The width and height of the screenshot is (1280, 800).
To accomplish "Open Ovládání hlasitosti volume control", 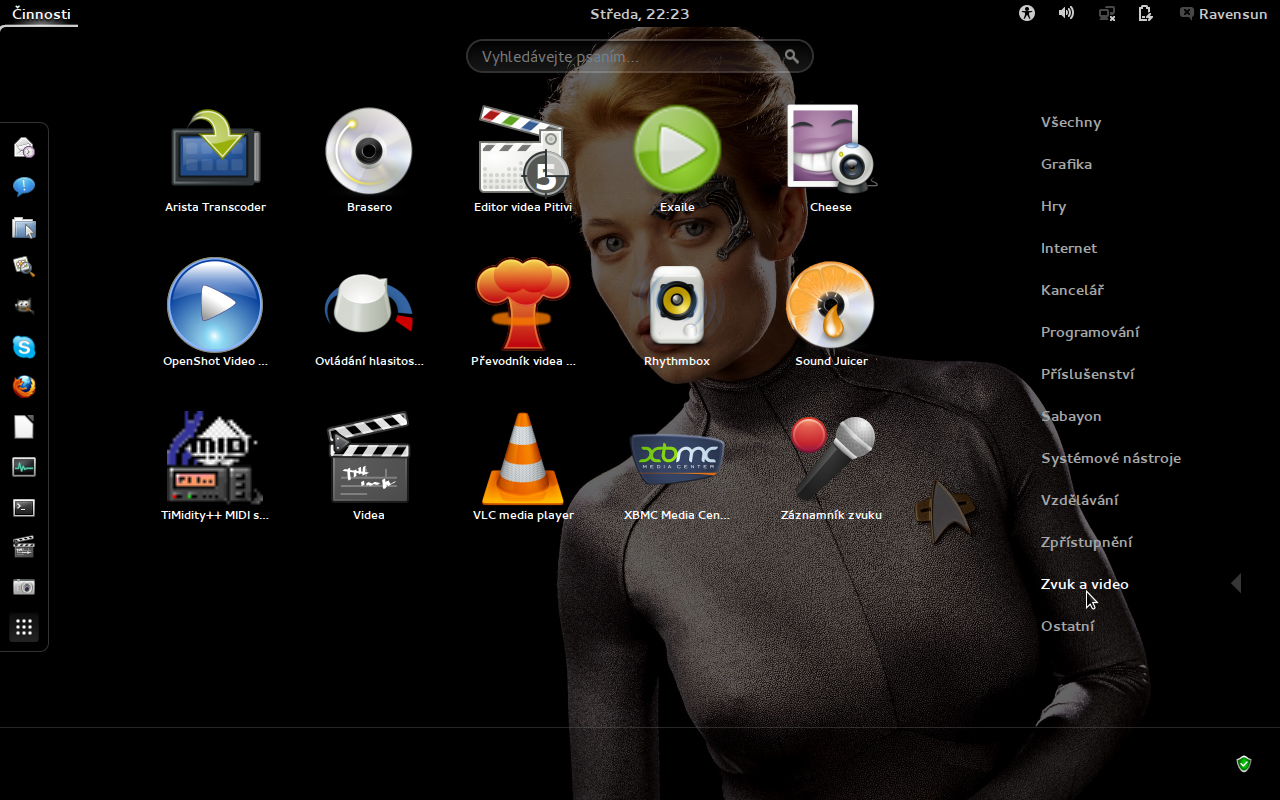I will [369, 314].
